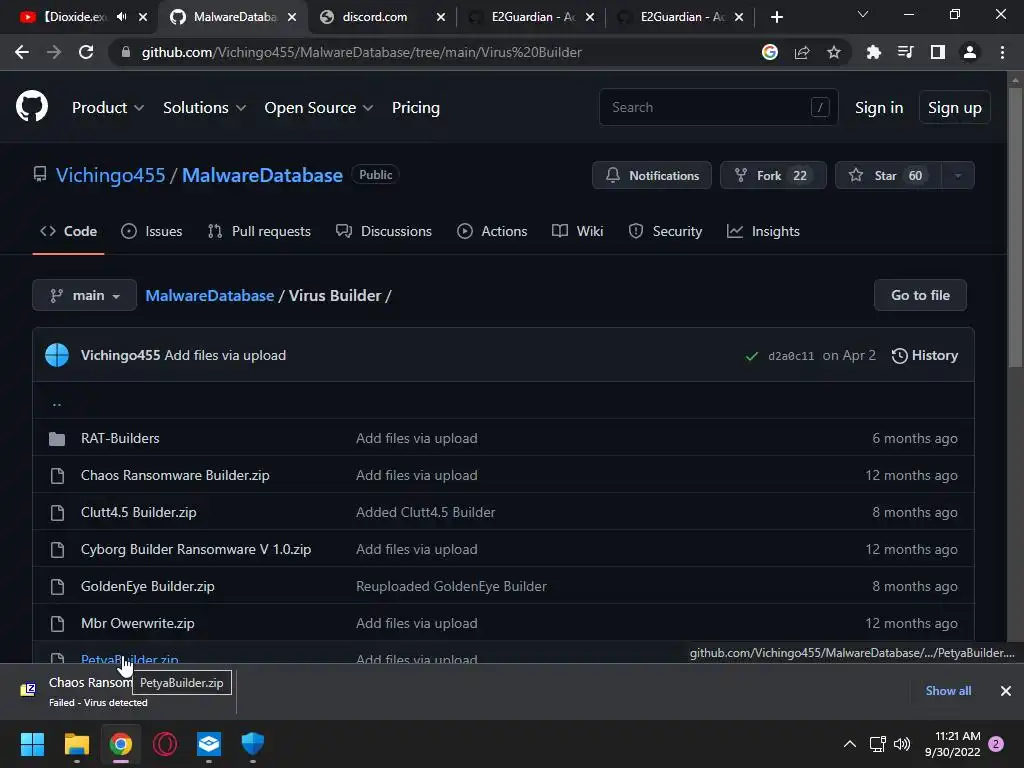Go to parent directory row
The width and height of the screenshot is (1024, 768).
tap(503, 400)
